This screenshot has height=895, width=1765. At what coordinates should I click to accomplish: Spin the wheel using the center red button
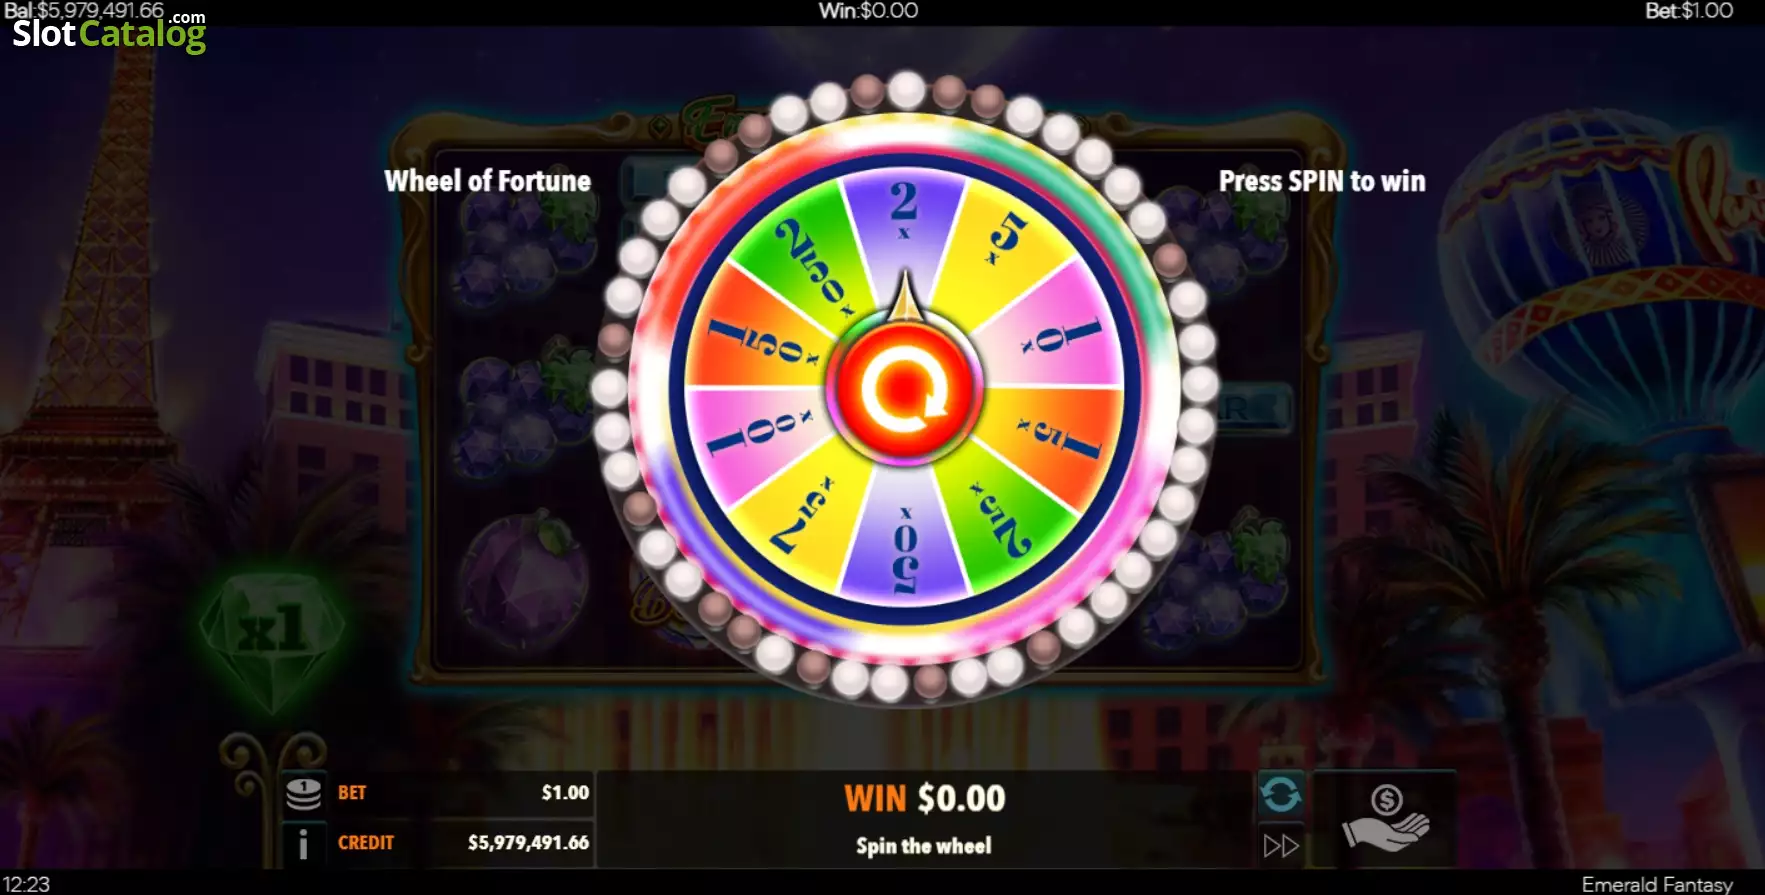(904, 391)
